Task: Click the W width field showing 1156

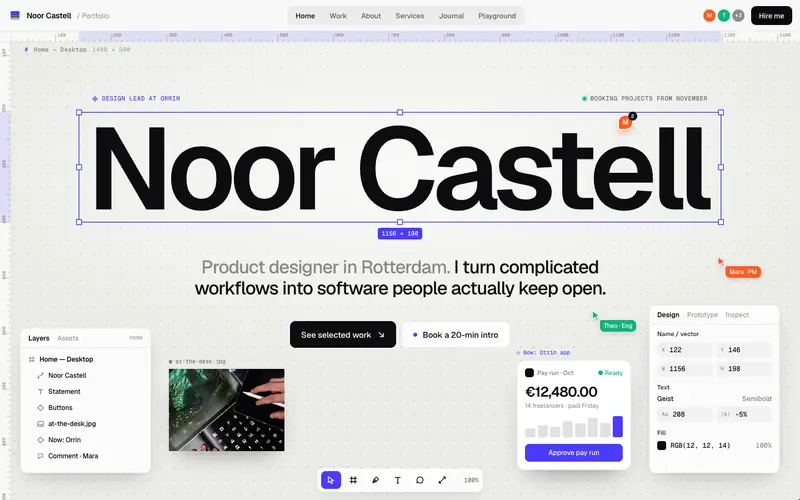Action: coord(685,369)
